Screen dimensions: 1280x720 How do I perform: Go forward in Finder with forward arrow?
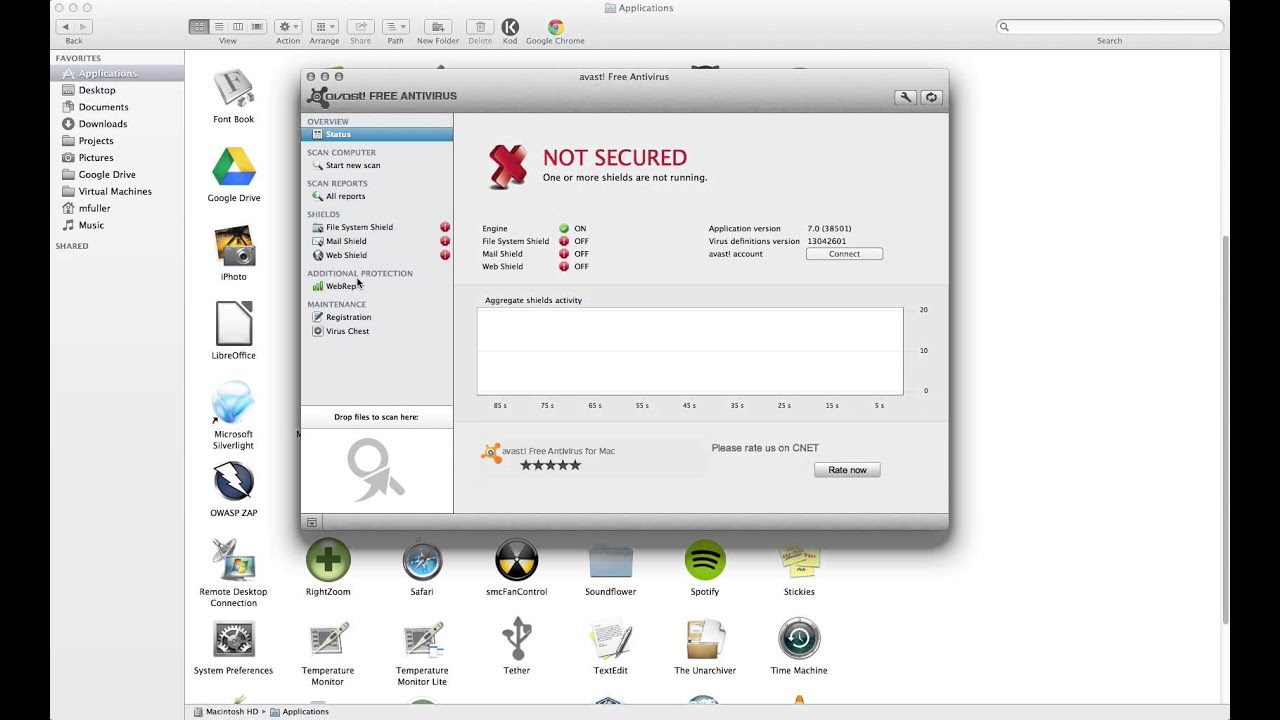[83, 27]
